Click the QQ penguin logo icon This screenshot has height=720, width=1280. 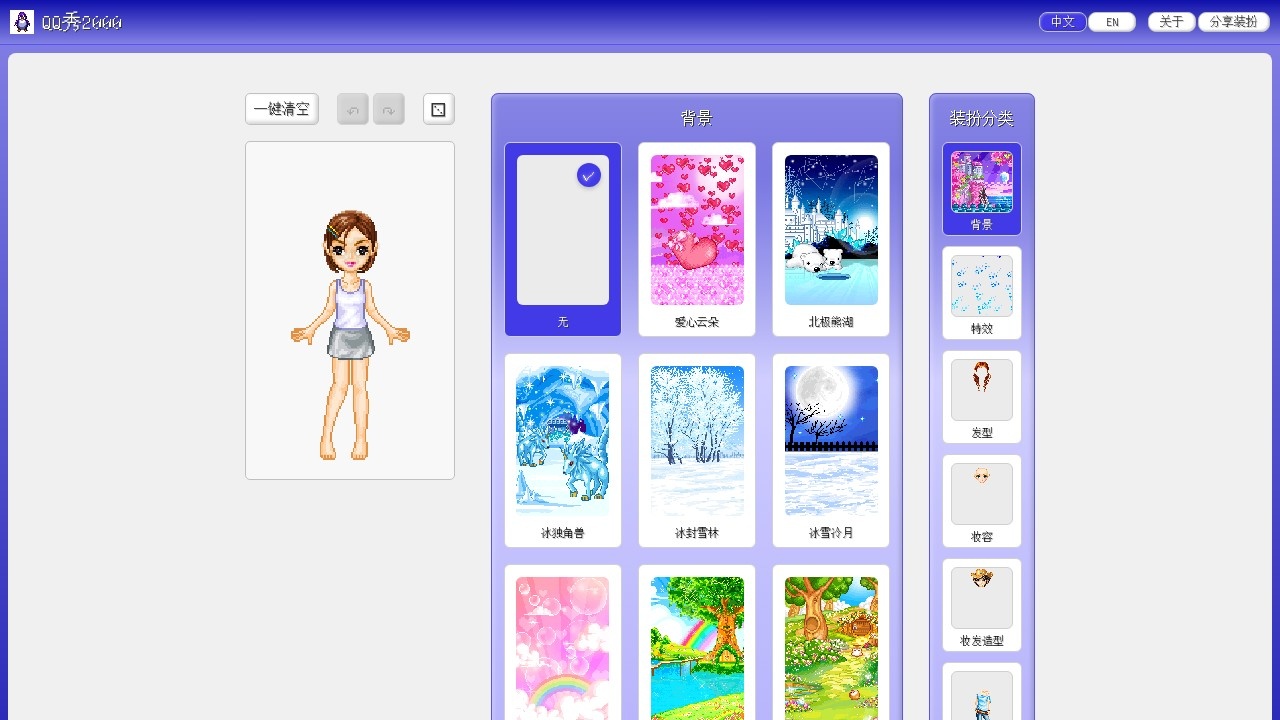point(22,22)
